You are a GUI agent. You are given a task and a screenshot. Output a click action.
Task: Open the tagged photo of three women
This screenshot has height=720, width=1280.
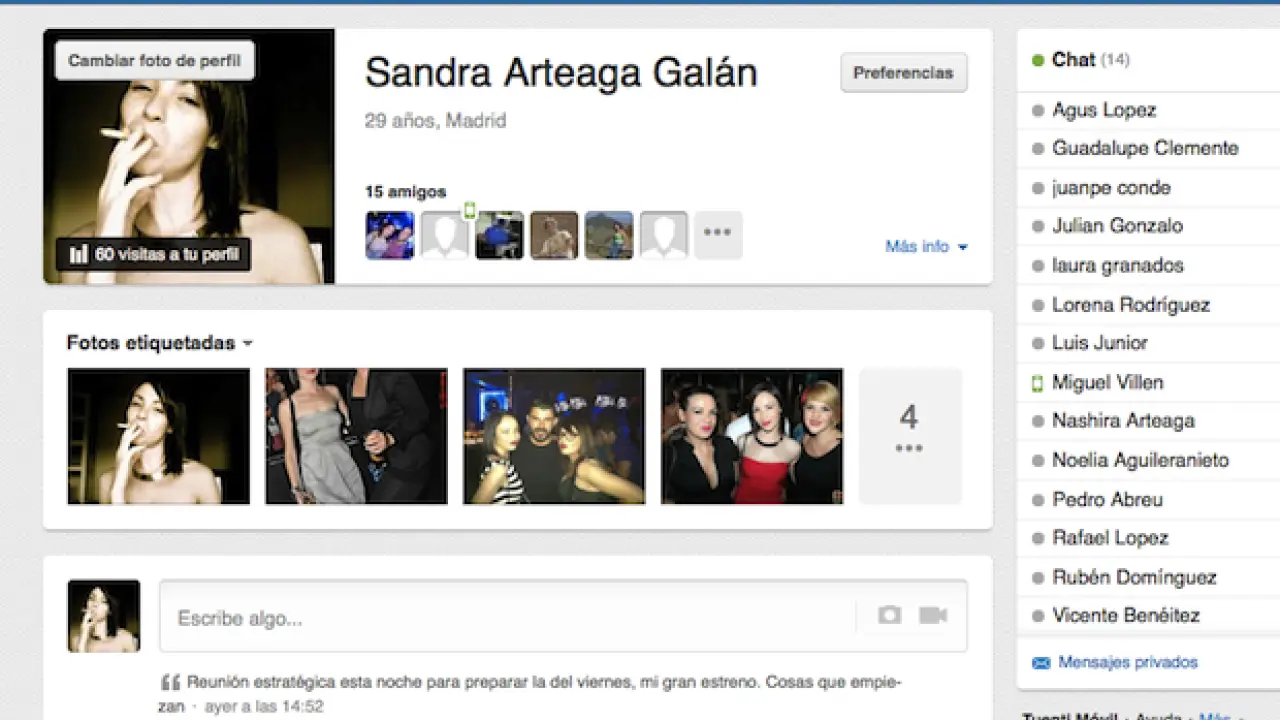(752, 436)
